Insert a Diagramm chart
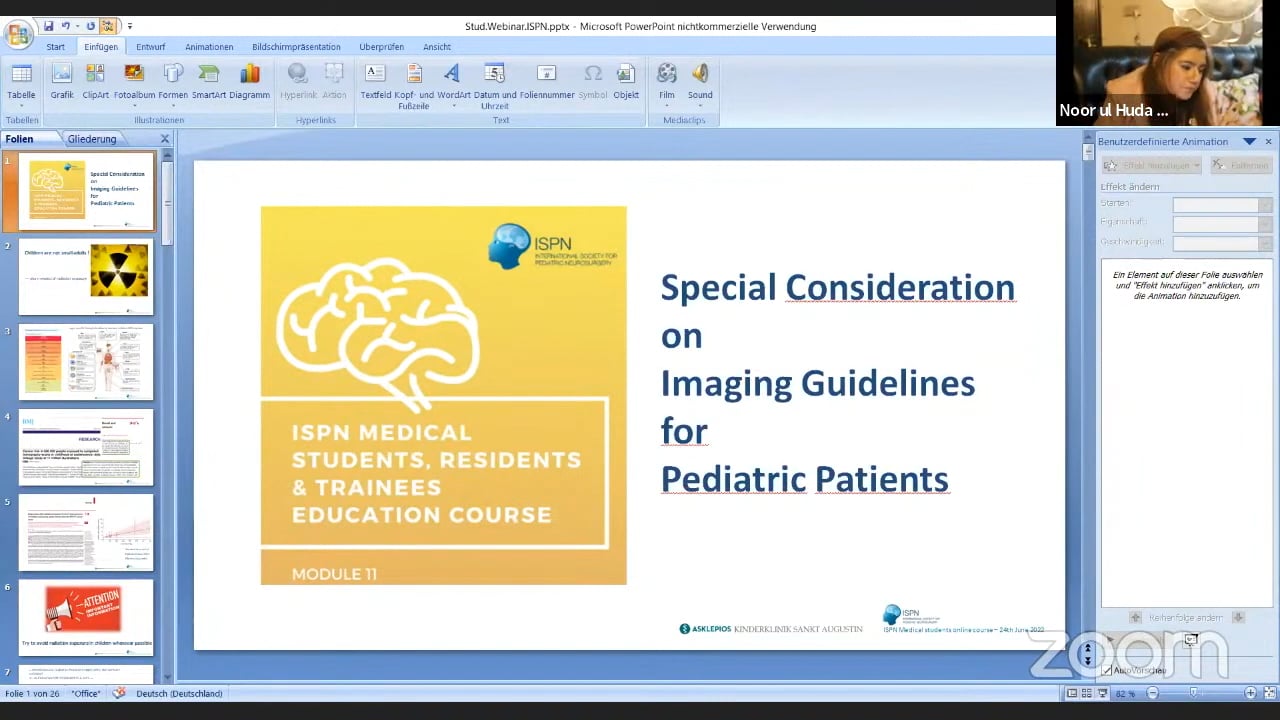Image resolution: width=1280 pixels, height=720 pixels. coord(250,82)
